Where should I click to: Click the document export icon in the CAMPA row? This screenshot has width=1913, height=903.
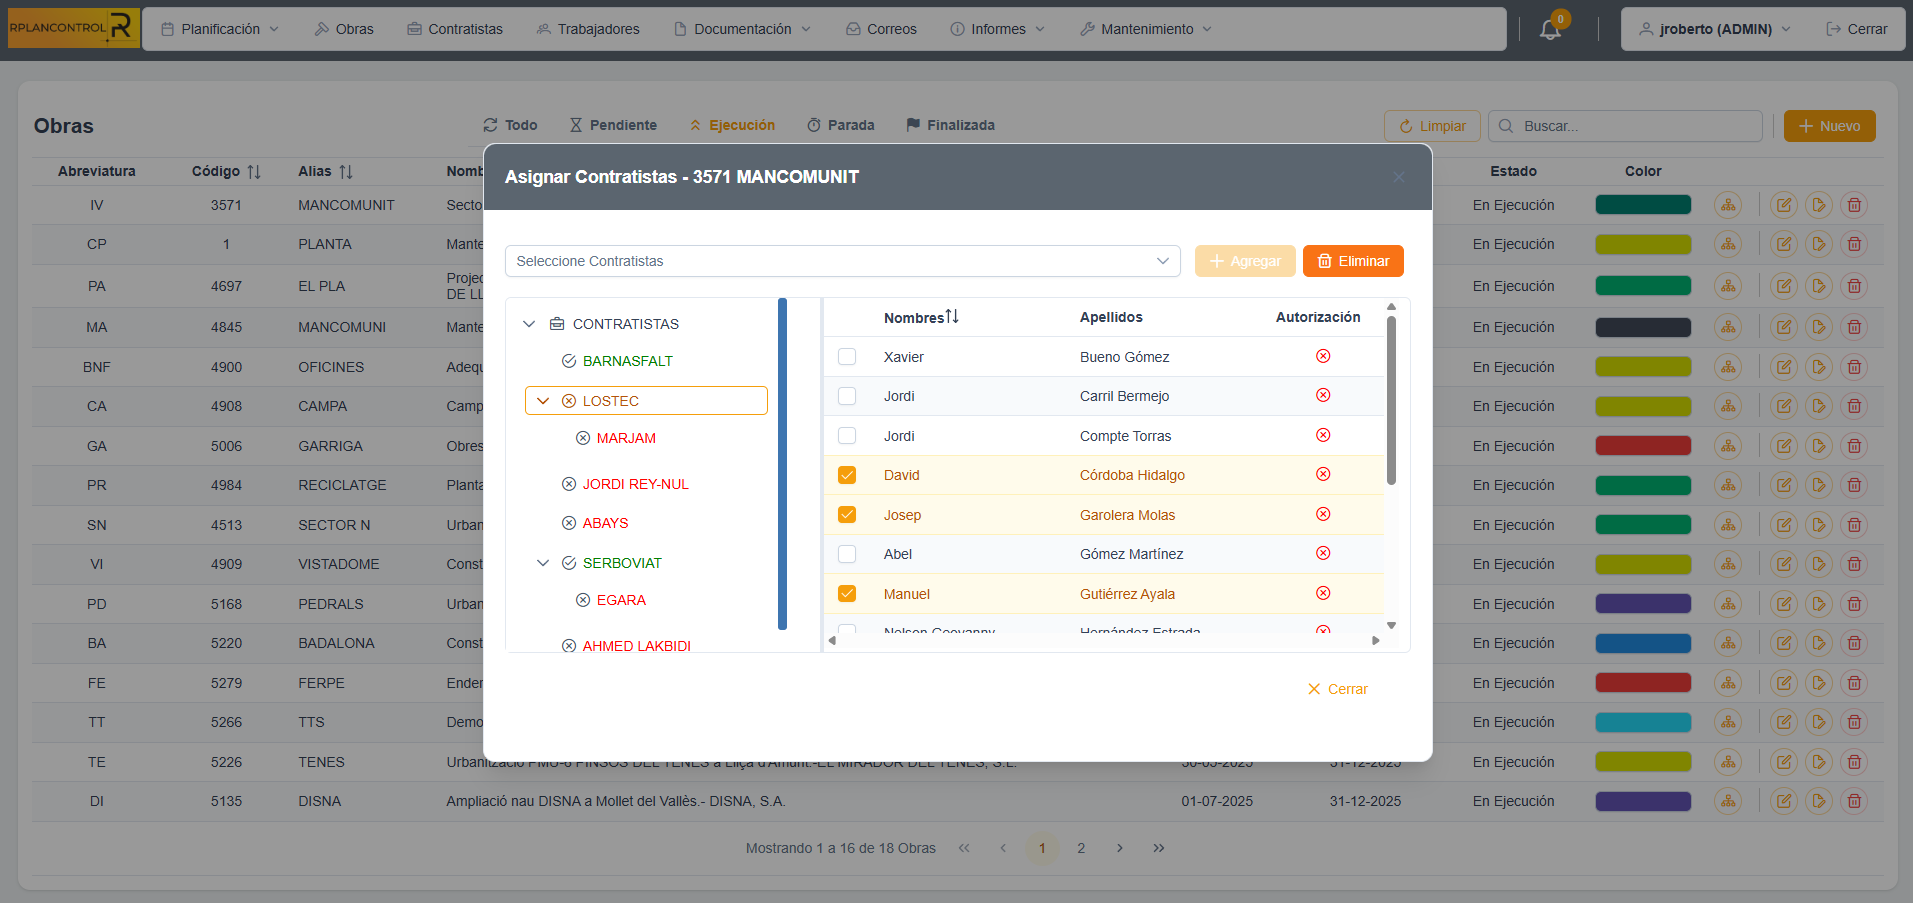tap(1819, 406)
